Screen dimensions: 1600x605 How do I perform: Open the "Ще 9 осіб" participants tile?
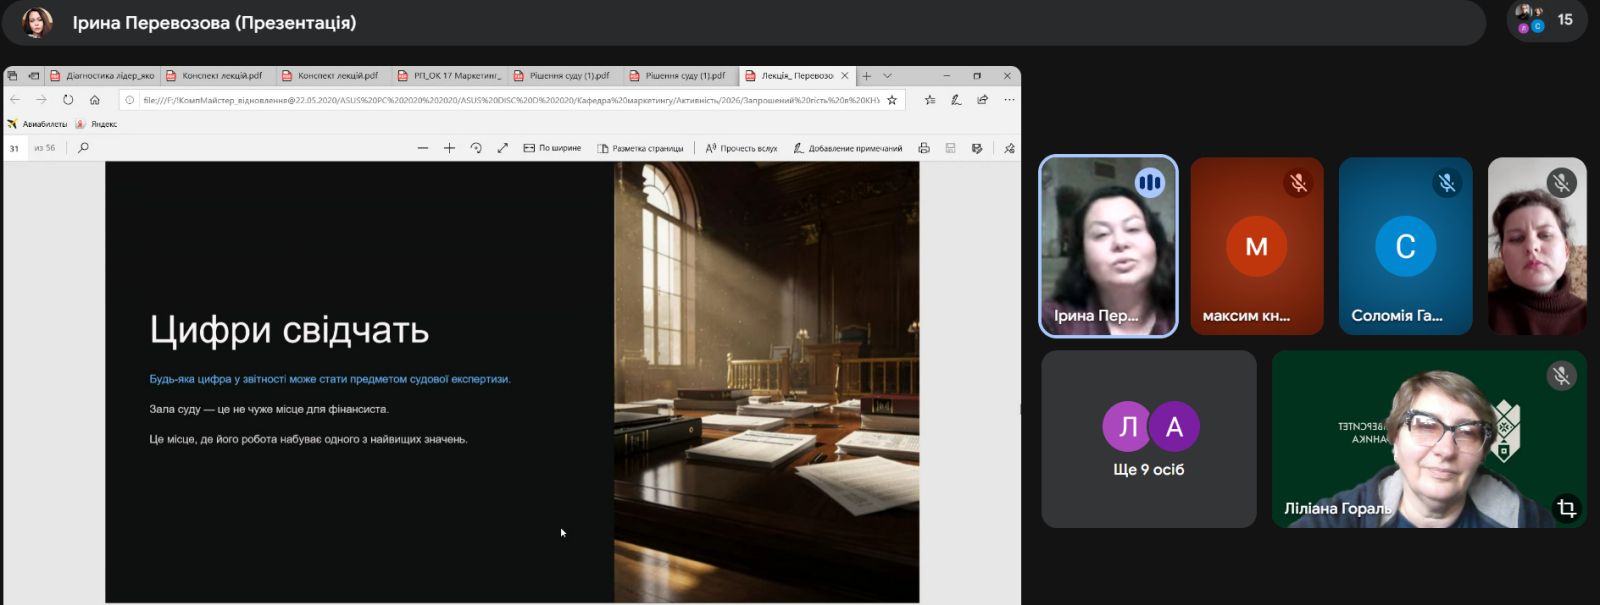(1148, 439)
